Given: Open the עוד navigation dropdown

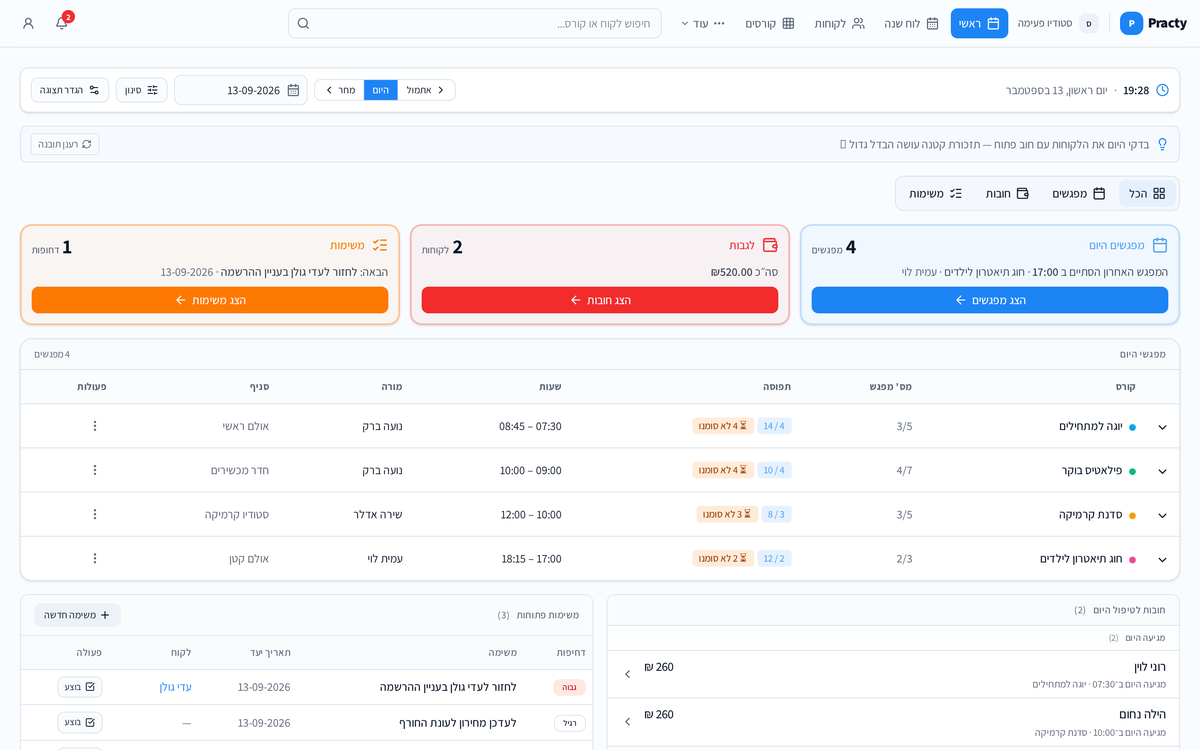Looking at the screenshot, I should point(703,23).
